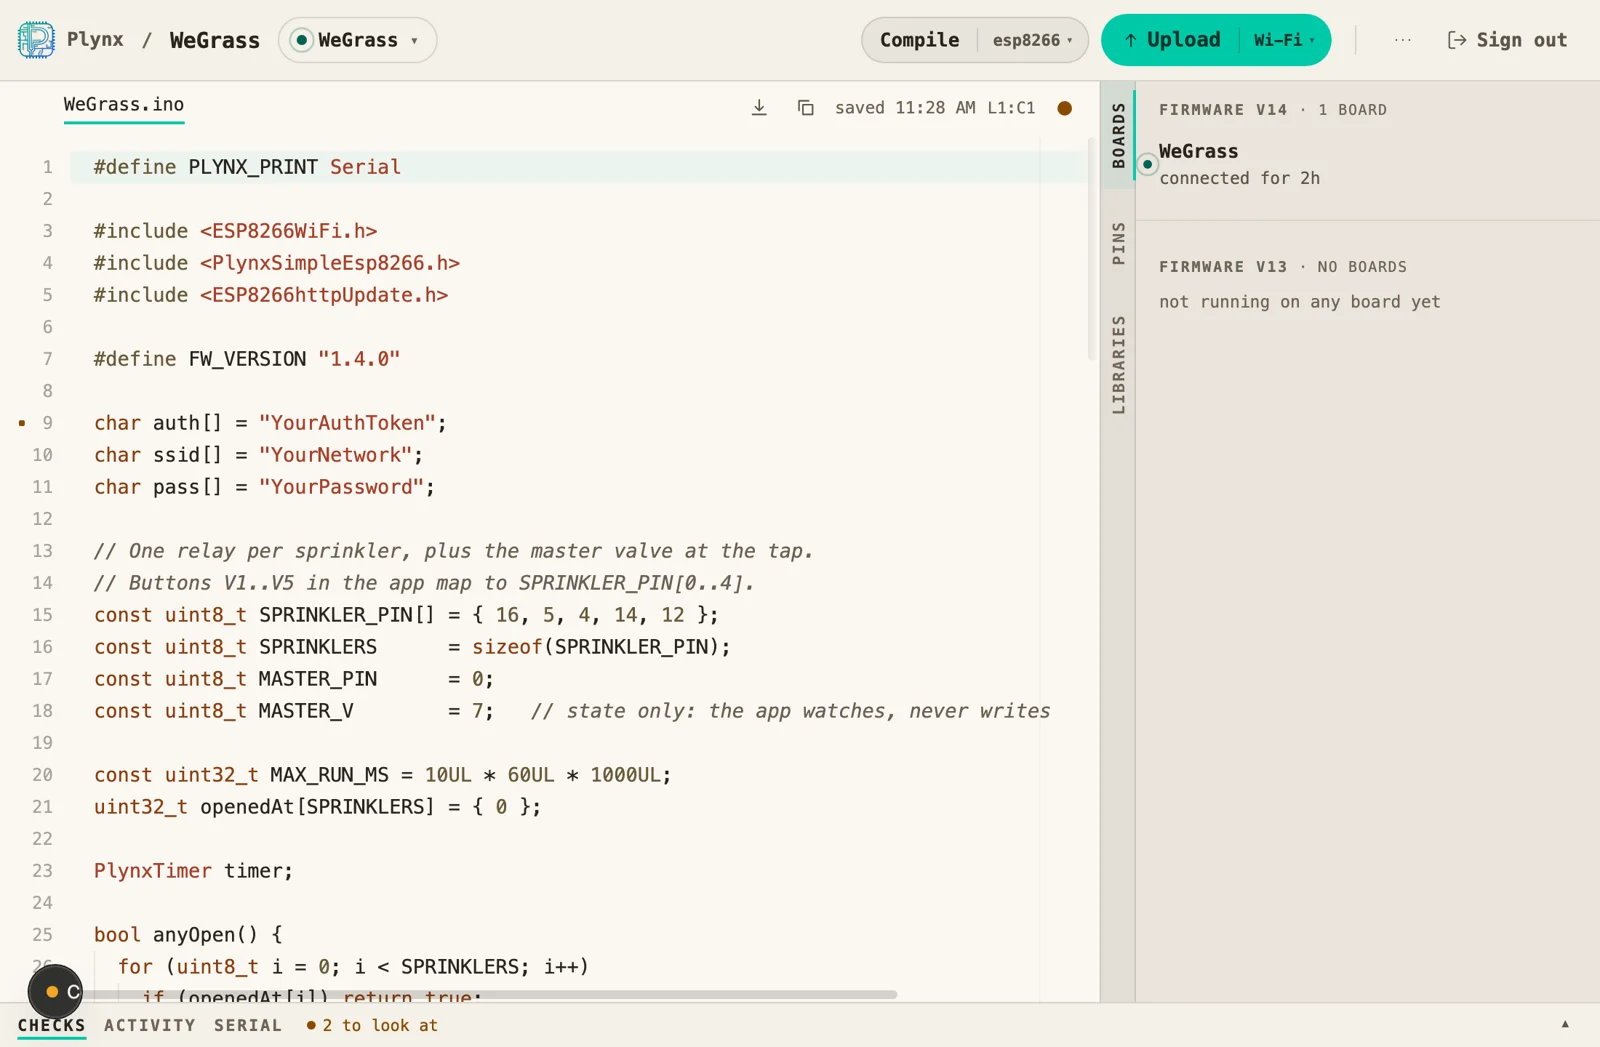Open the Wi-Fi upload method dropdown

(1284, 40)
